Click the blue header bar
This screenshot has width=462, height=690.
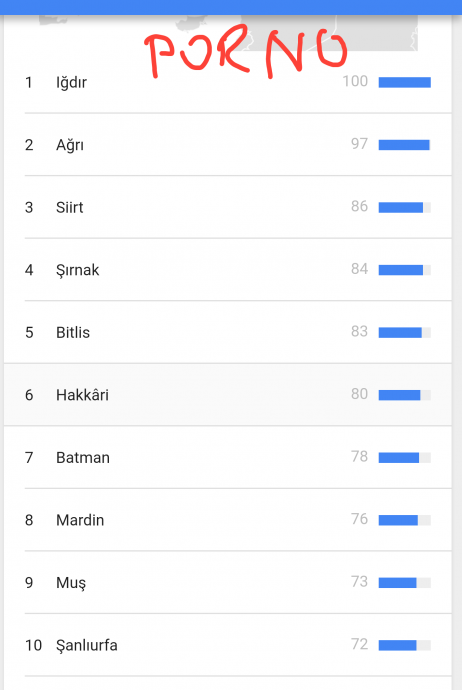pyautogui.click(x=231, y=7)
